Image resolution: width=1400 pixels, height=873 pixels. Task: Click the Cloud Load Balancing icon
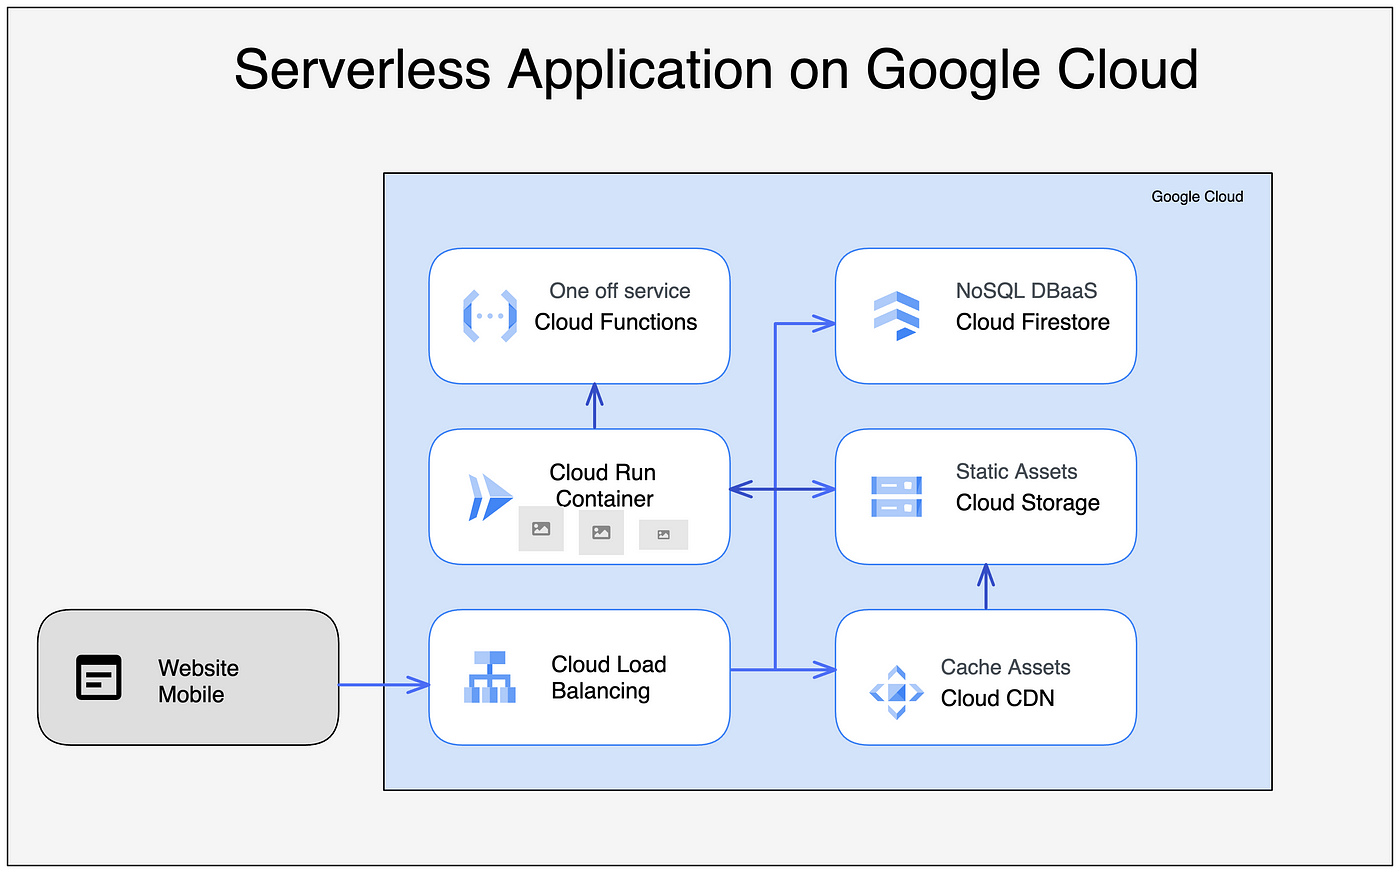point(490,677)
